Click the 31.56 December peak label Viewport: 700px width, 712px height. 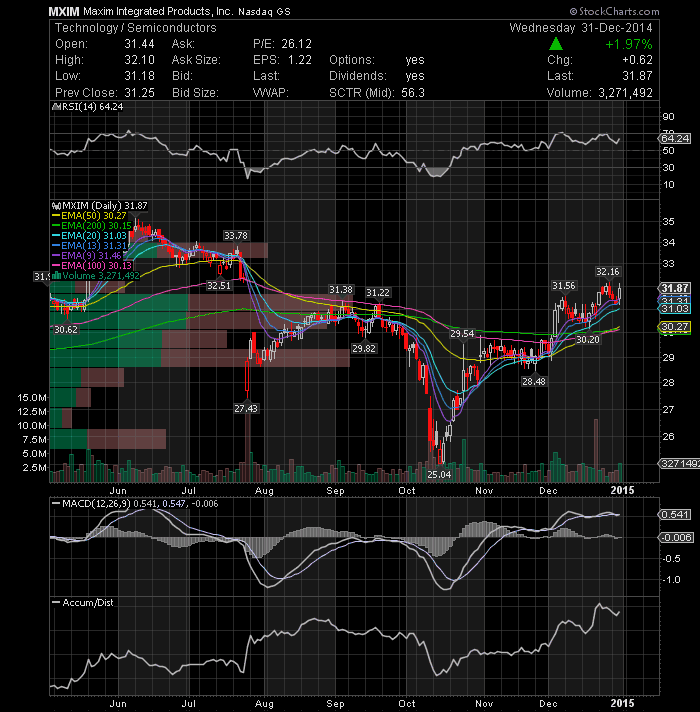564,286
